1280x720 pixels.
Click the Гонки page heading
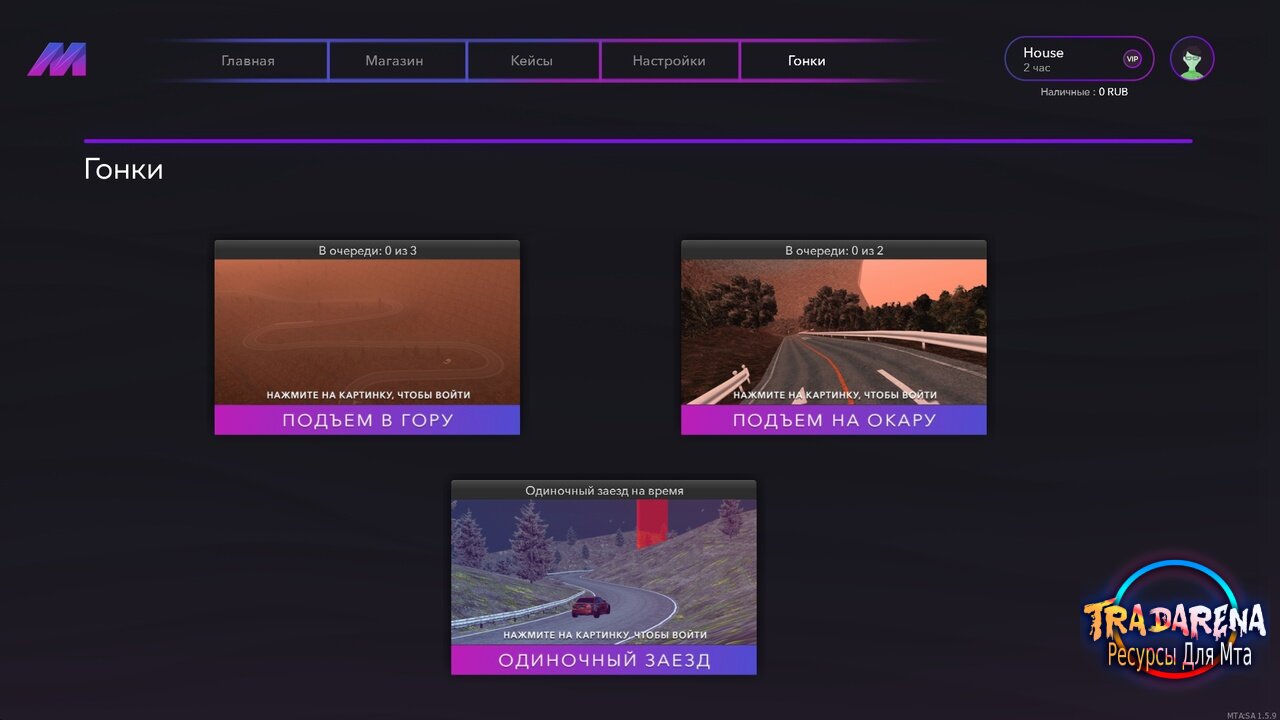[123, 169]
